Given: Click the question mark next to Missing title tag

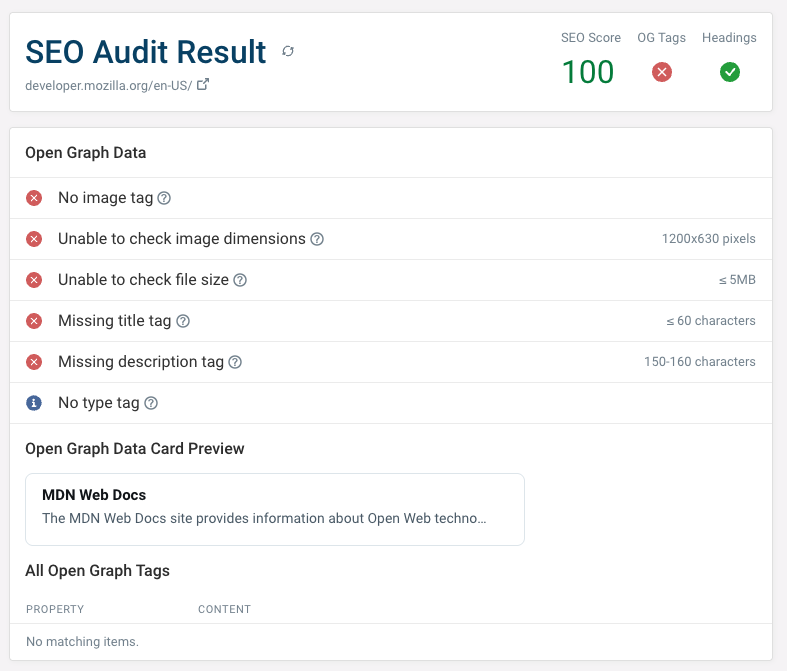Looking at the screenshot, I should click(x=183, y=321).
